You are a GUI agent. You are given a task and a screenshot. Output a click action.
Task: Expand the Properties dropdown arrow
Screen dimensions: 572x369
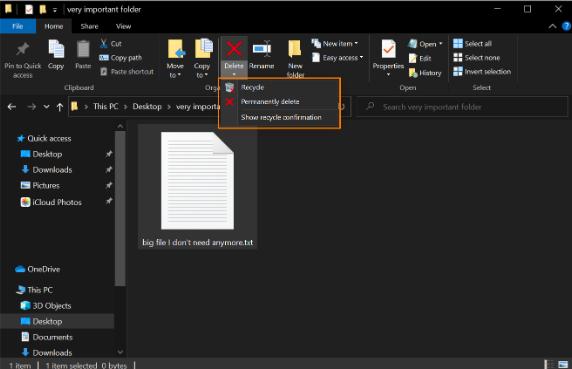click(x=389, y=74)
